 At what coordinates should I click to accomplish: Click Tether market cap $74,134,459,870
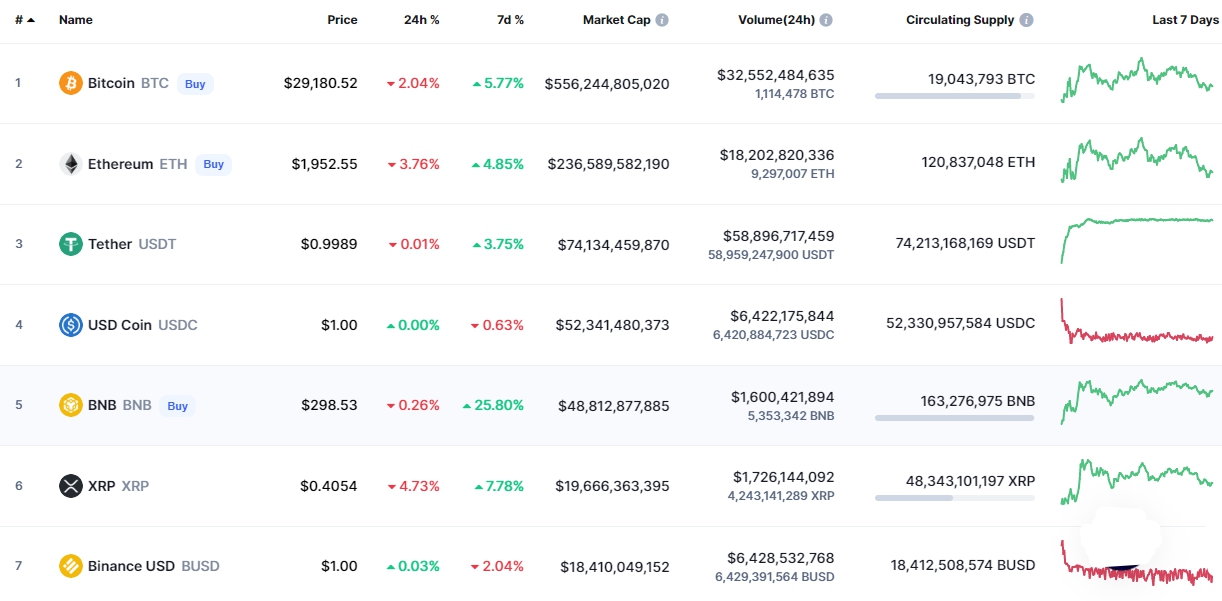(x=614, y=245)
